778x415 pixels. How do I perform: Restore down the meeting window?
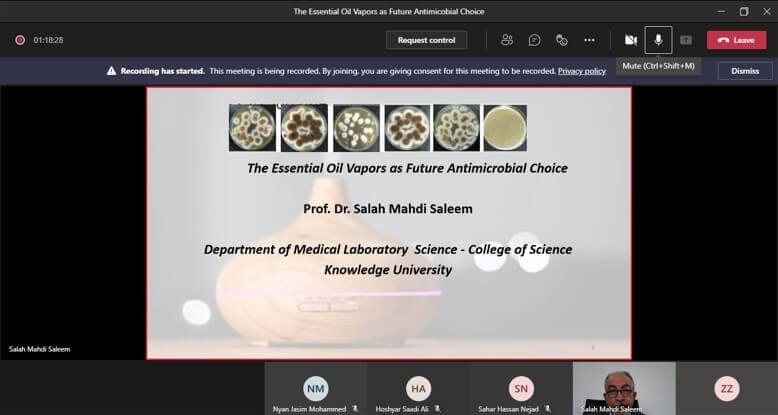coord(744,11)
